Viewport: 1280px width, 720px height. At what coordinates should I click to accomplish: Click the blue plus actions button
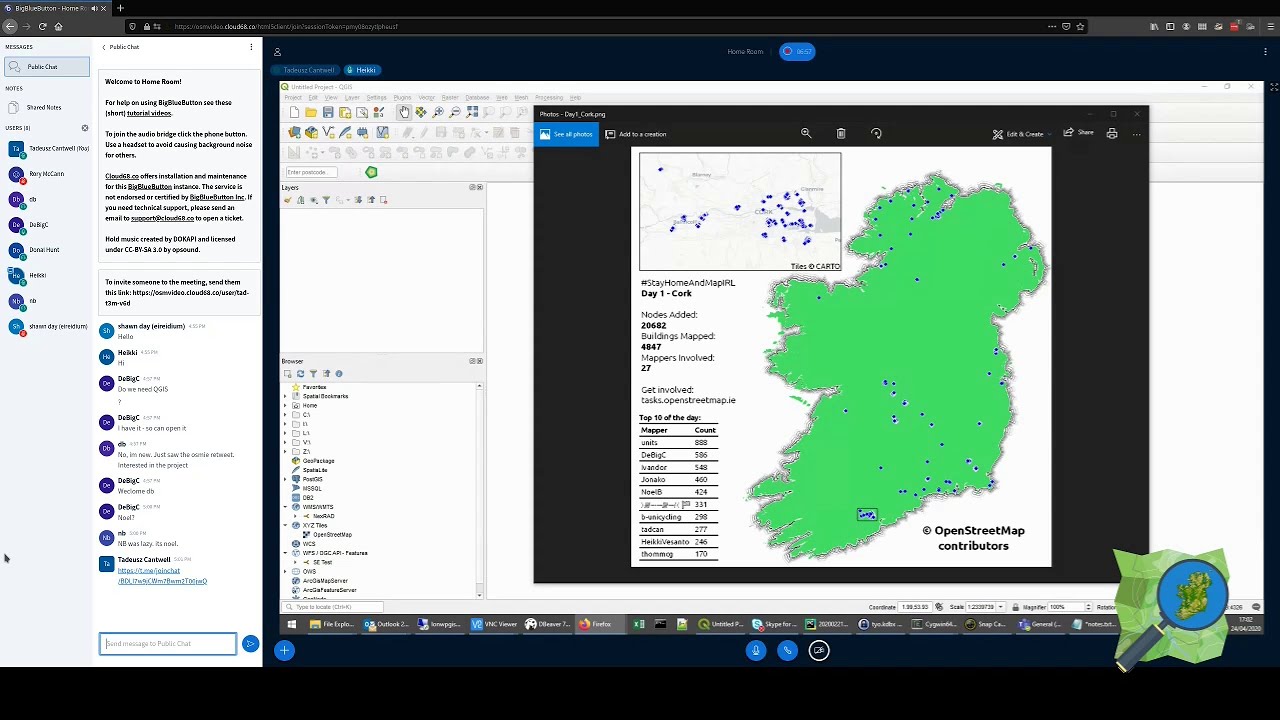284,651
